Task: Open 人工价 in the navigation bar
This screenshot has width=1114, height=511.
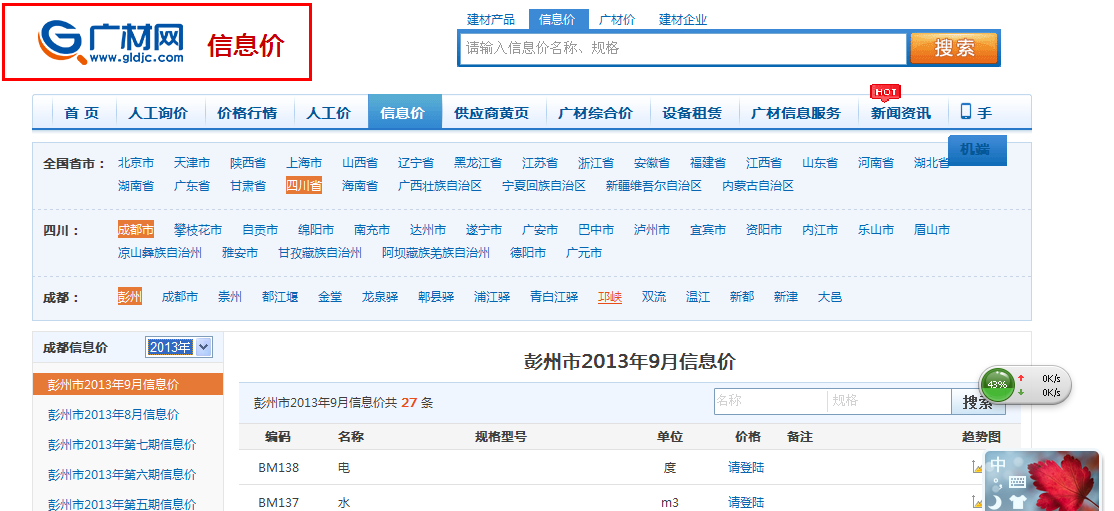Action: tap(328, 112)
